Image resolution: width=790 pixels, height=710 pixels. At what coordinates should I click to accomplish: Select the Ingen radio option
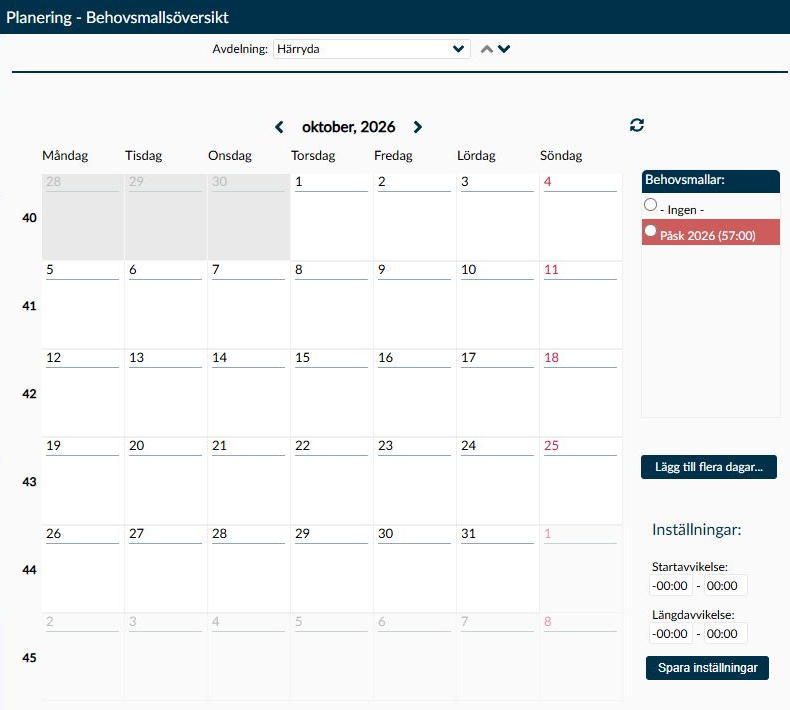[650, 205]
